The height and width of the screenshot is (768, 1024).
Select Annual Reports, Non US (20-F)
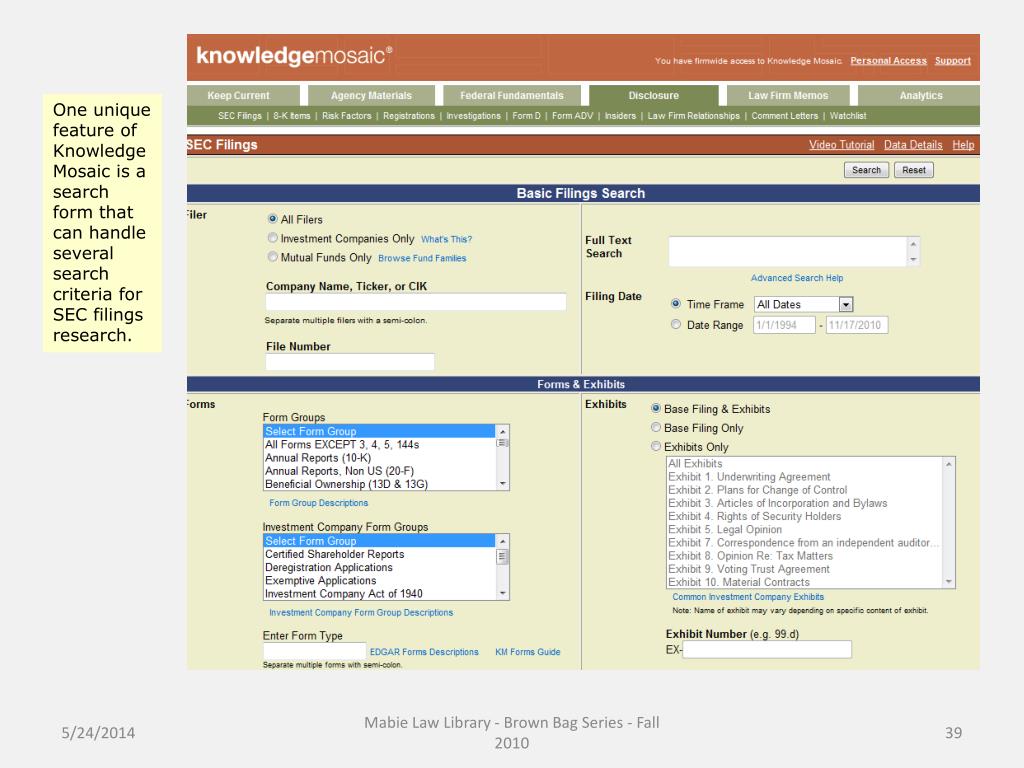coord(379,471)
